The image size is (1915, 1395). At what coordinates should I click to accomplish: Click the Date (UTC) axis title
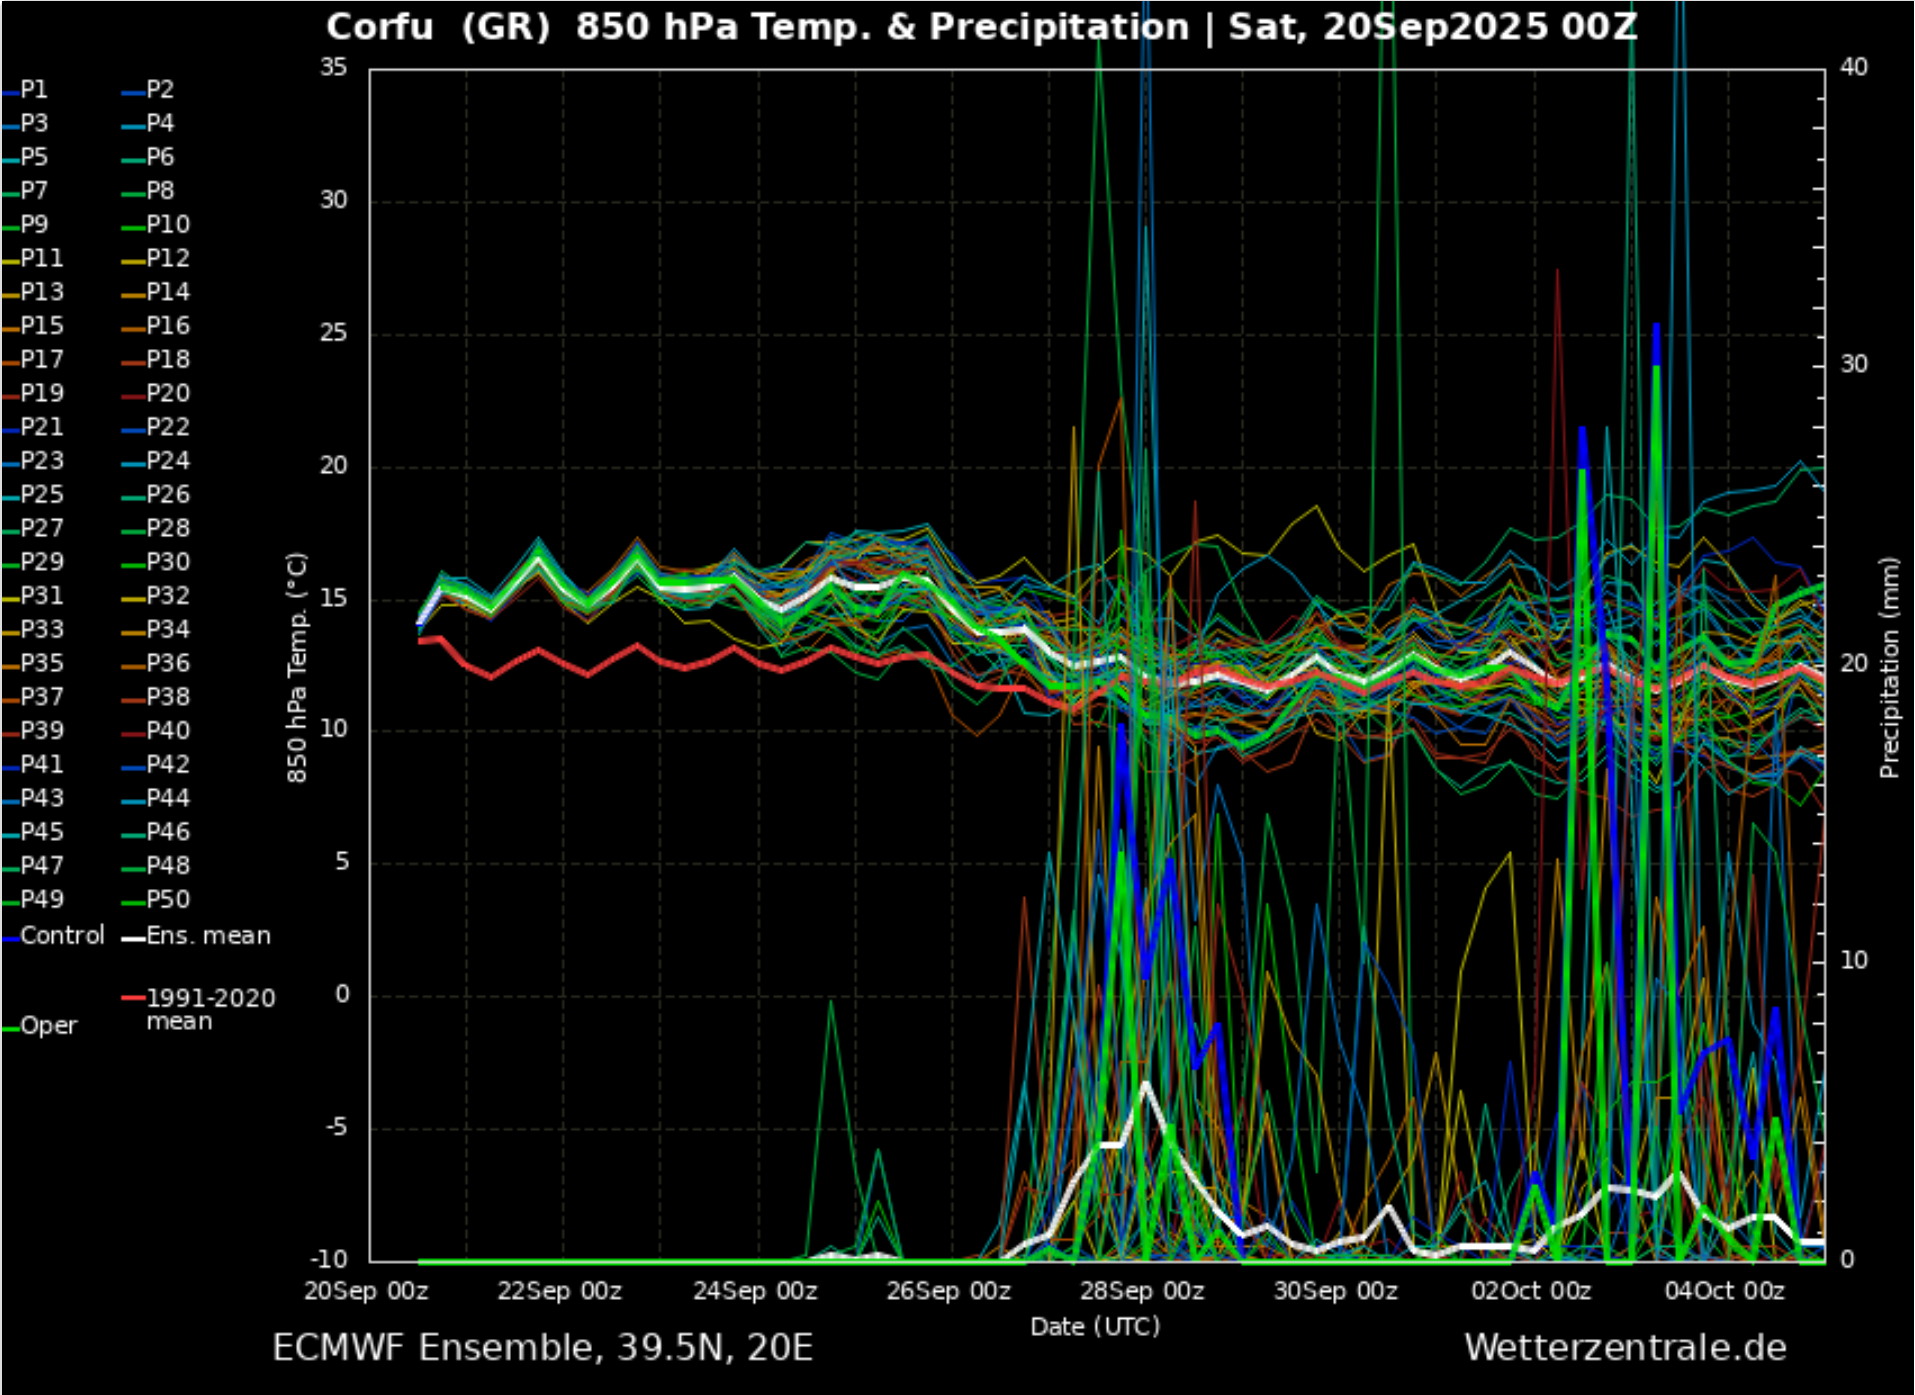point(1095,1327)
